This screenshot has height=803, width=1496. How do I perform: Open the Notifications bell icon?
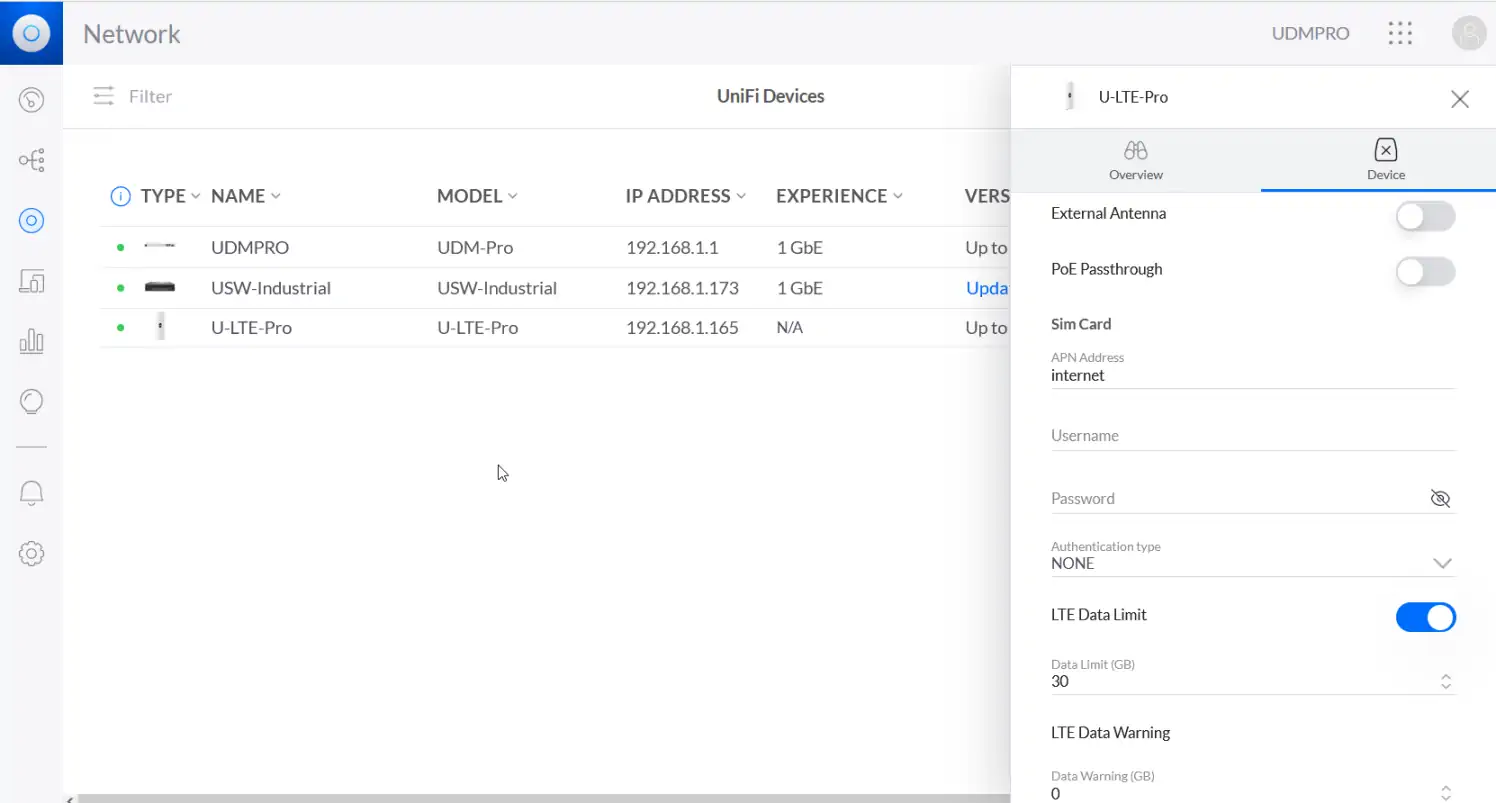coord(31,492)
